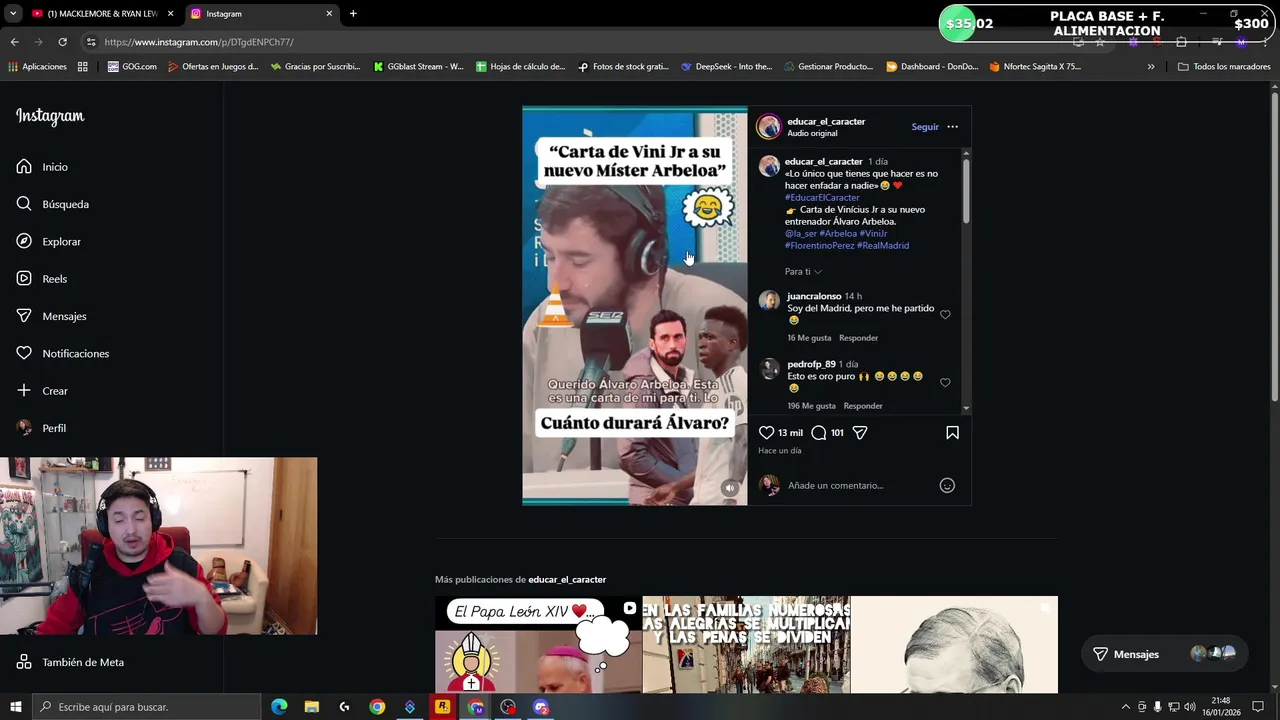The height and width of the screenshot is (720, 1280).
Task: Open Reels from the sidebar
Action: tap(42, 279)
